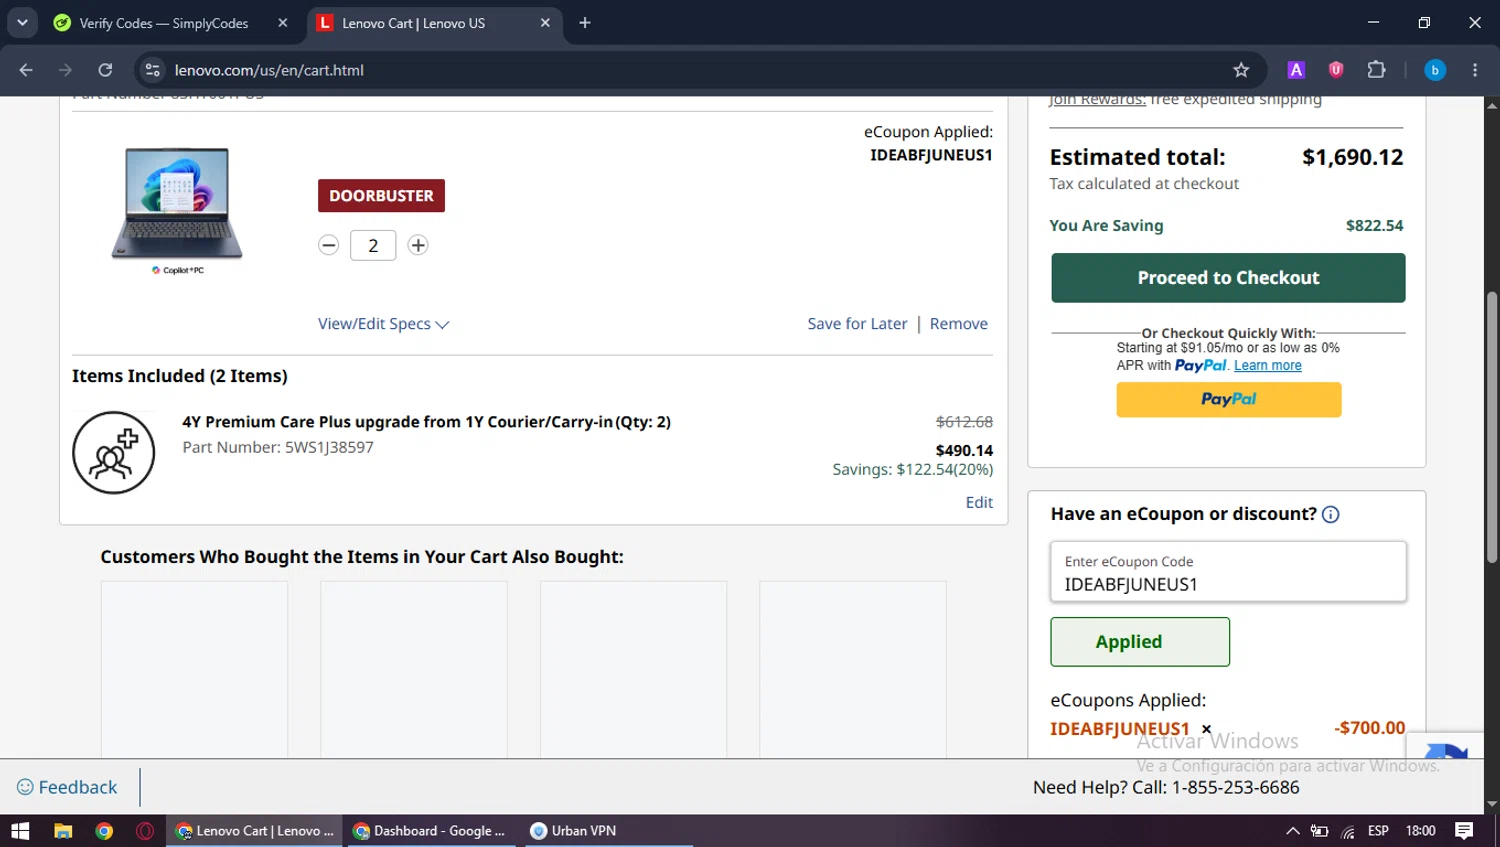The width and height of the screenshot is (1500, 847).
Task: Click the DOORBUSTER badge
Action: coord(381,196)
